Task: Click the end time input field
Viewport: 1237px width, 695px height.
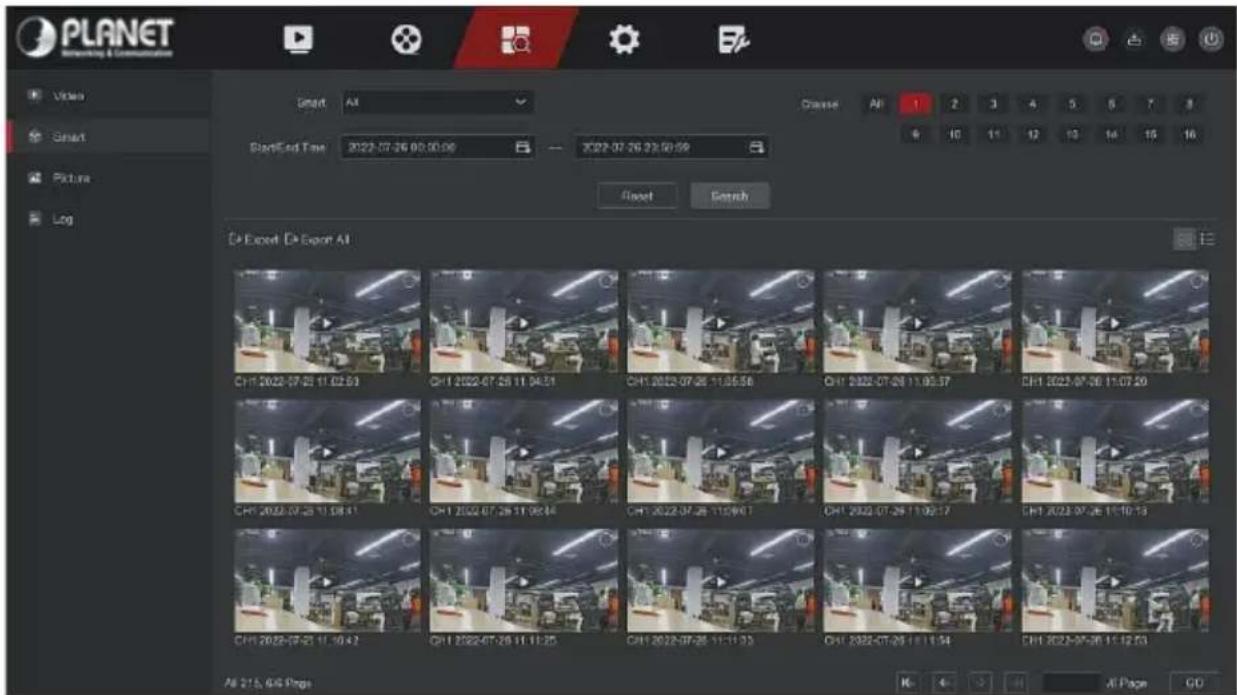Action: click(673, 148)
